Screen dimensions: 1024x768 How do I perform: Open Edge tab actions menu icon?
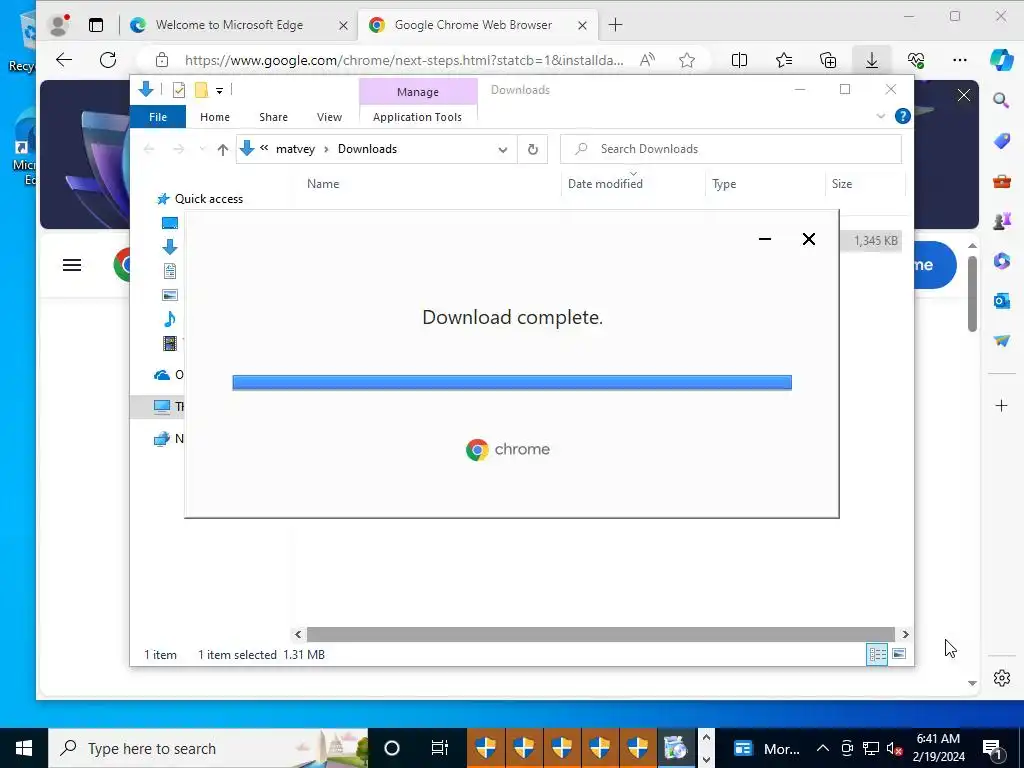point(96,25)
